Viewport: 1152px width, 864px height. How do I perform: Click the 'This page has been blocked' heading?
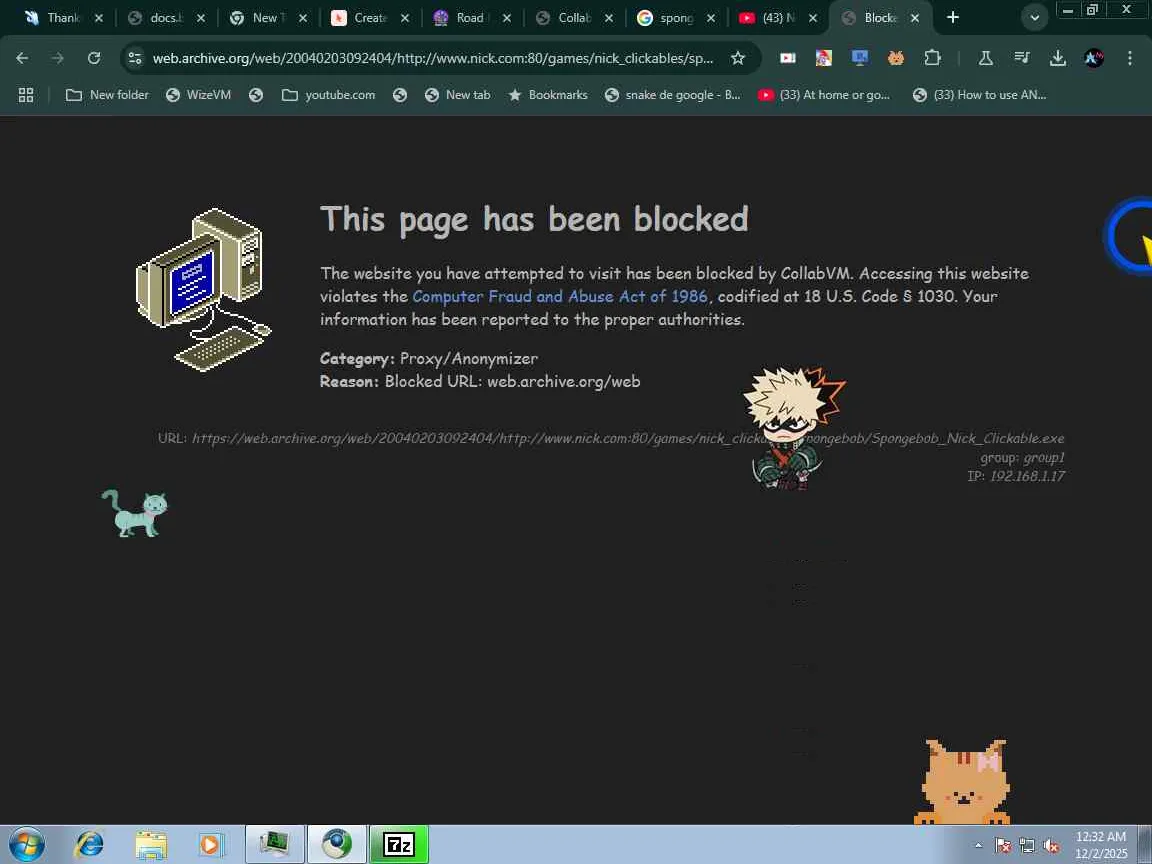click(534, 219)
